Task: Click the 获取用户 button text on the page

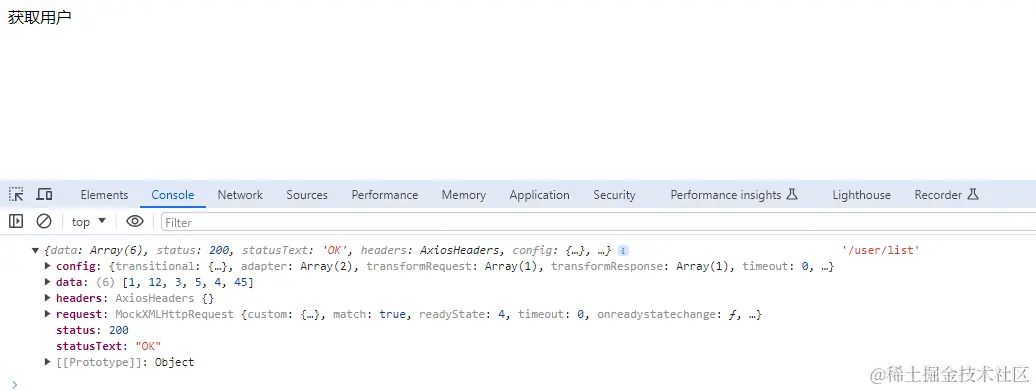Action: (39, 18)
